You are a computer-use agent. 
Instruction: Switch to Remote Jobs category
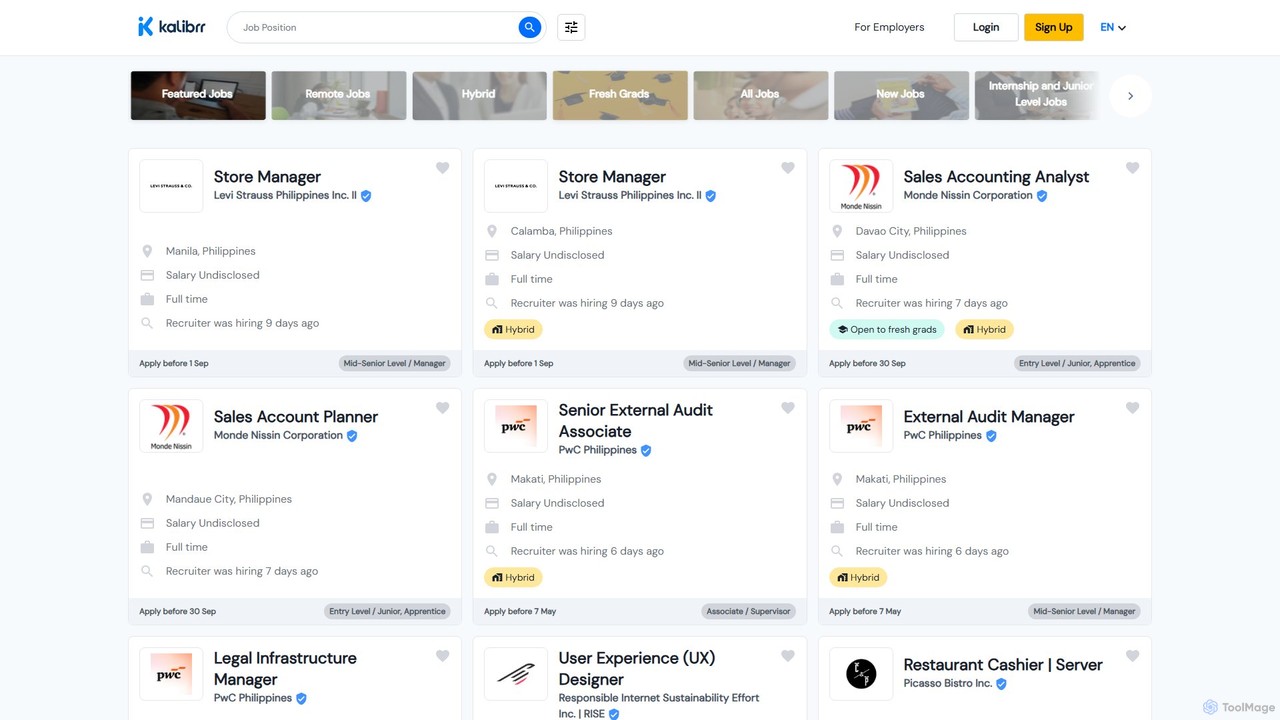[339, 95]
